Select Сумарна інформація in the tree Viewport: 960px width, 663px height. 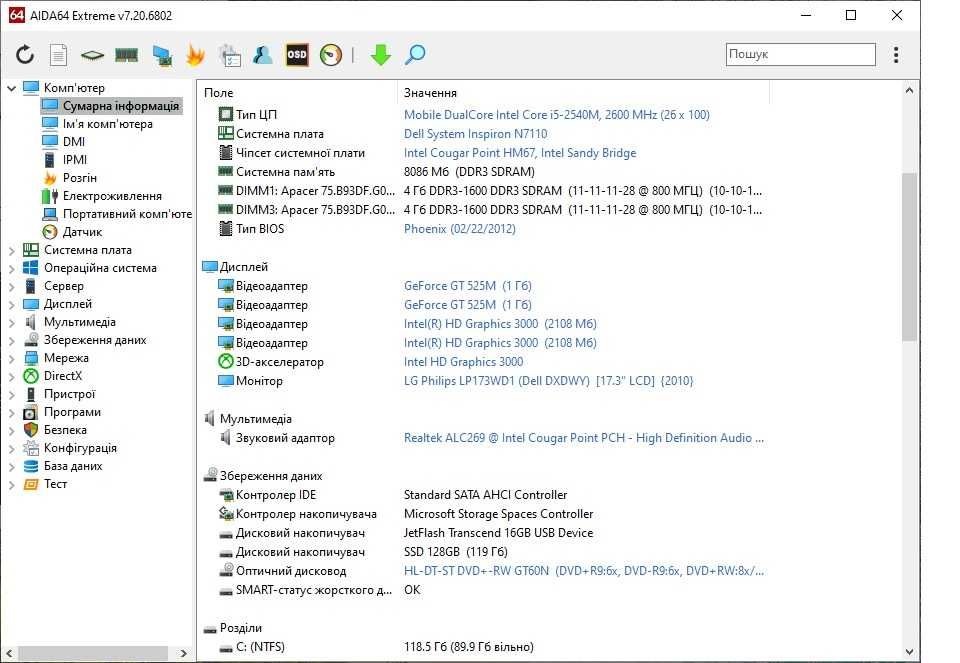[121, 106]
